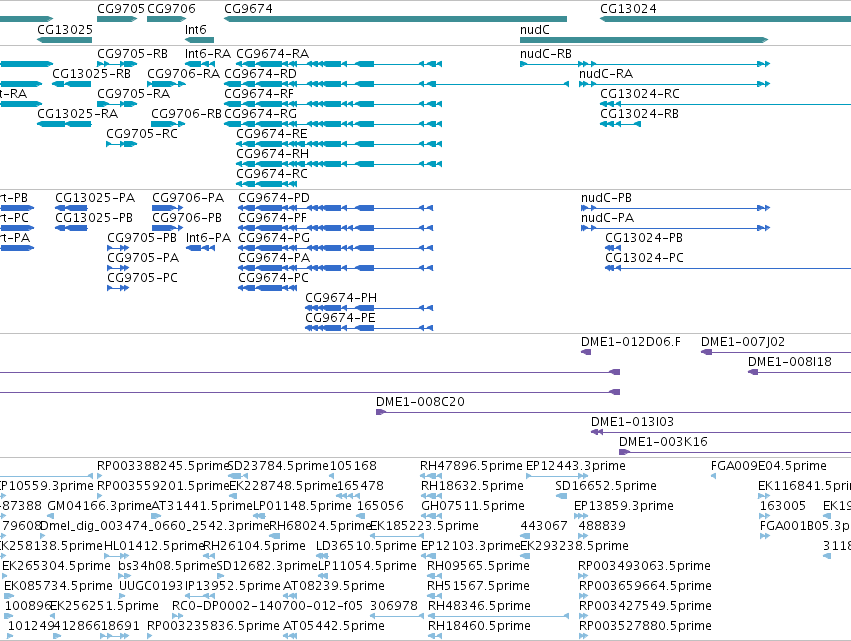Screen dimensions: 851x641
Task: Select the CG9705 gene label
Action: point(120,9)
